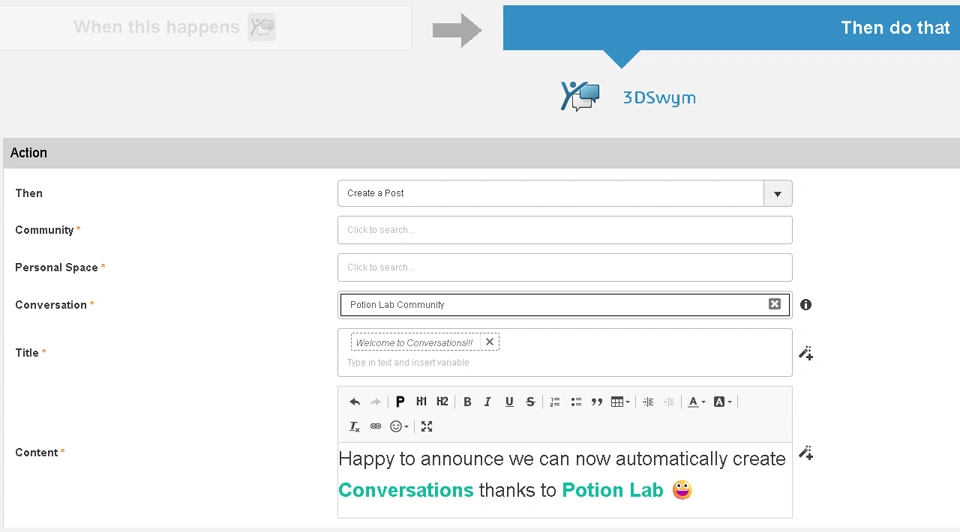Click the 'Potion Lab' green text in content
Image resolution: width=960 pixels, height=532 pixels.
coord(612,490)
